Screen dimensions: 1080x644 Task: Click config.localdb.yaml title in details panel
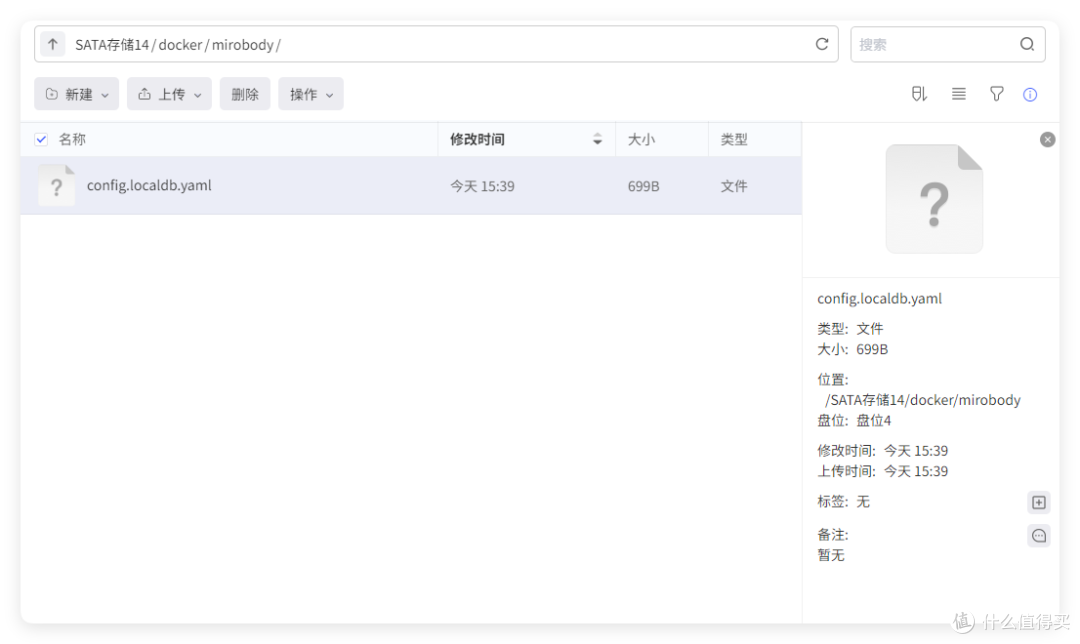pos(879,299)
